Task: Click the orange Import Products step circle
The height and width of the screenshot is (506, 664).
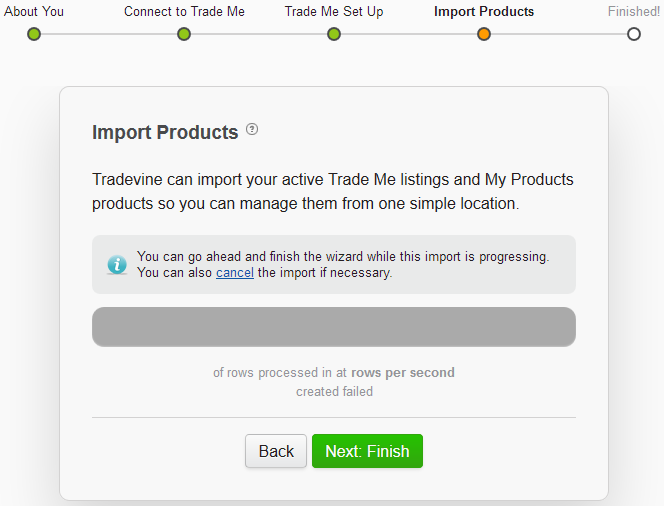Action: 484,34
